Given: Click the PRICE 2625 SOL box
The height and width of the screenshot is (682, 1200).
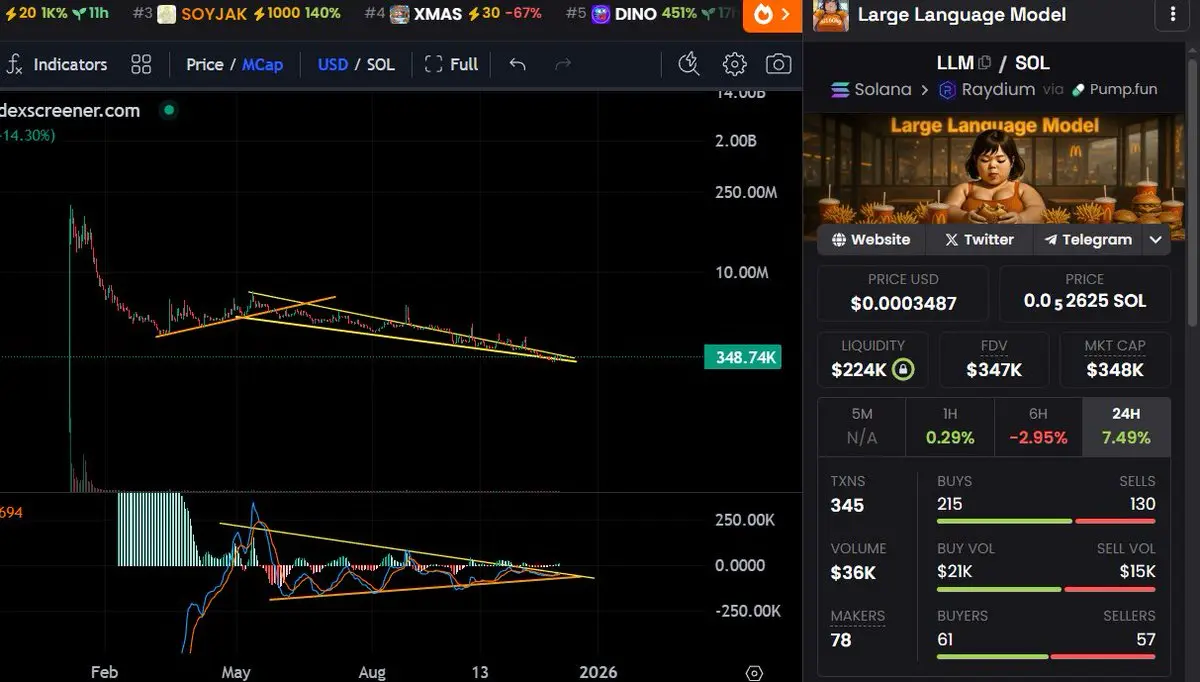Looking at the screenshot, I should (1085, 293).
